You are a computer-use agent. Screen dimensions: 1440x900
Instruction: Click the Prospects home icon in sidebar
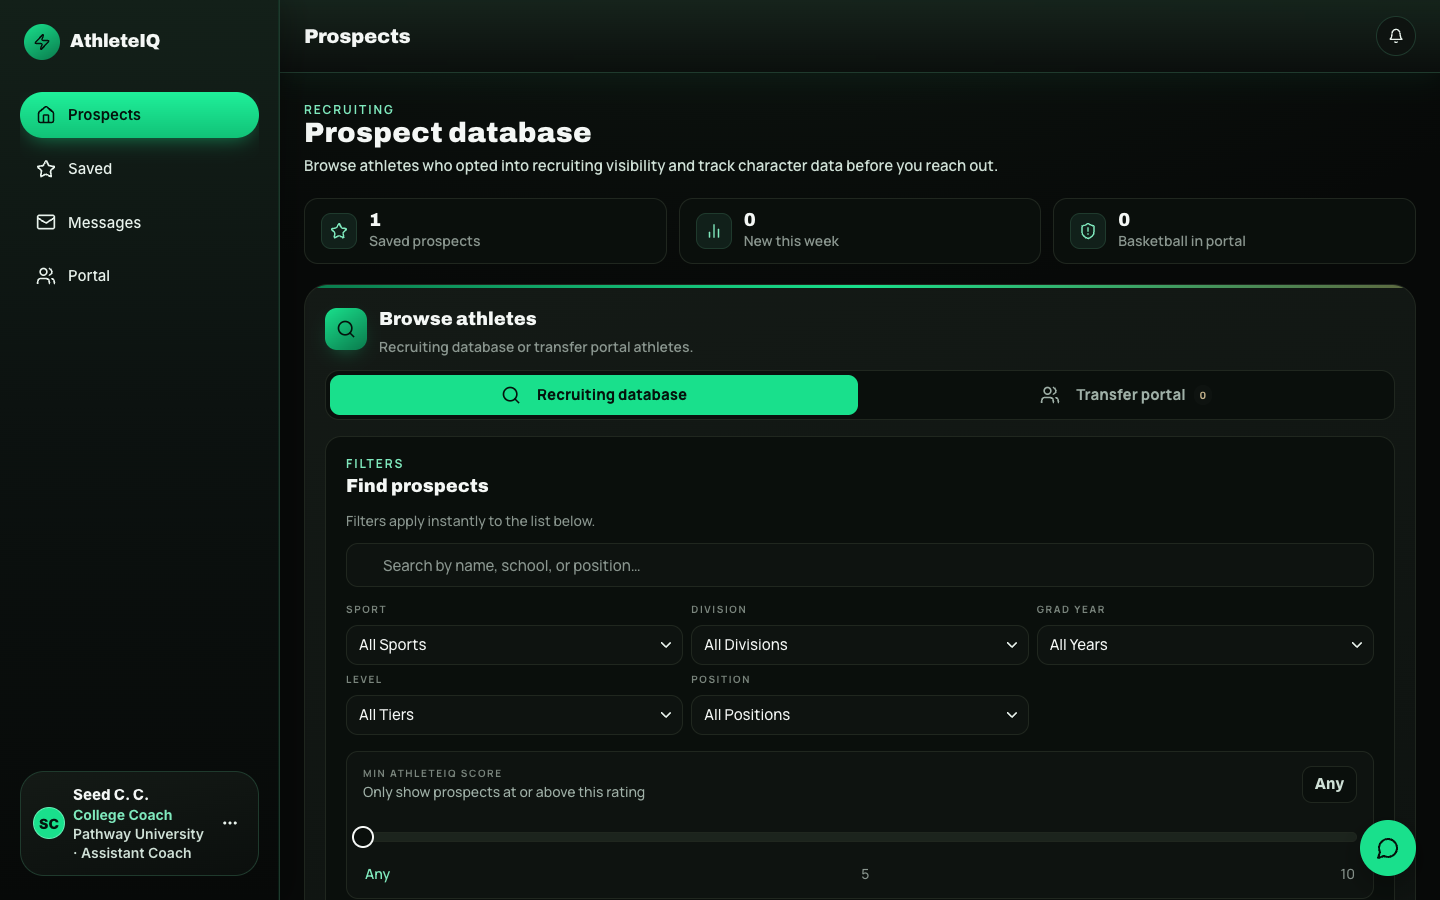(46, 115)
